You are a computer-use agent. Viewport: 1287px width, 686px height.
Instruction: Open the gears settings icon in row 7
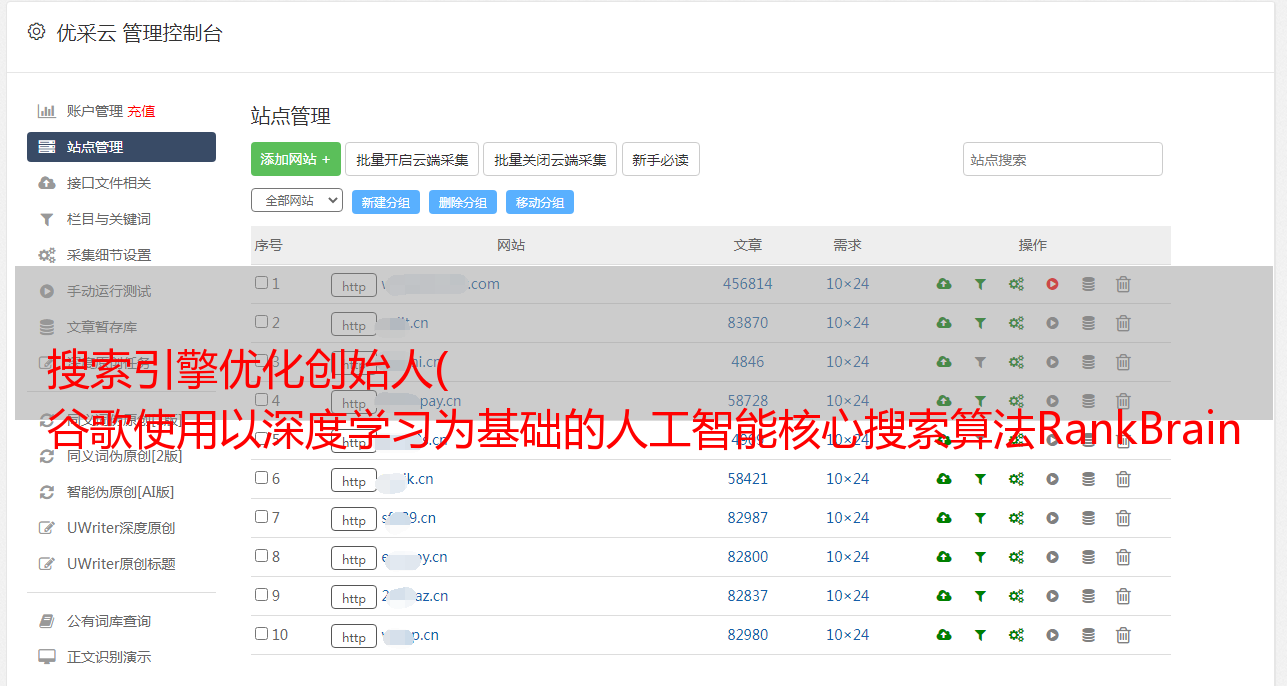(1016, 518)
